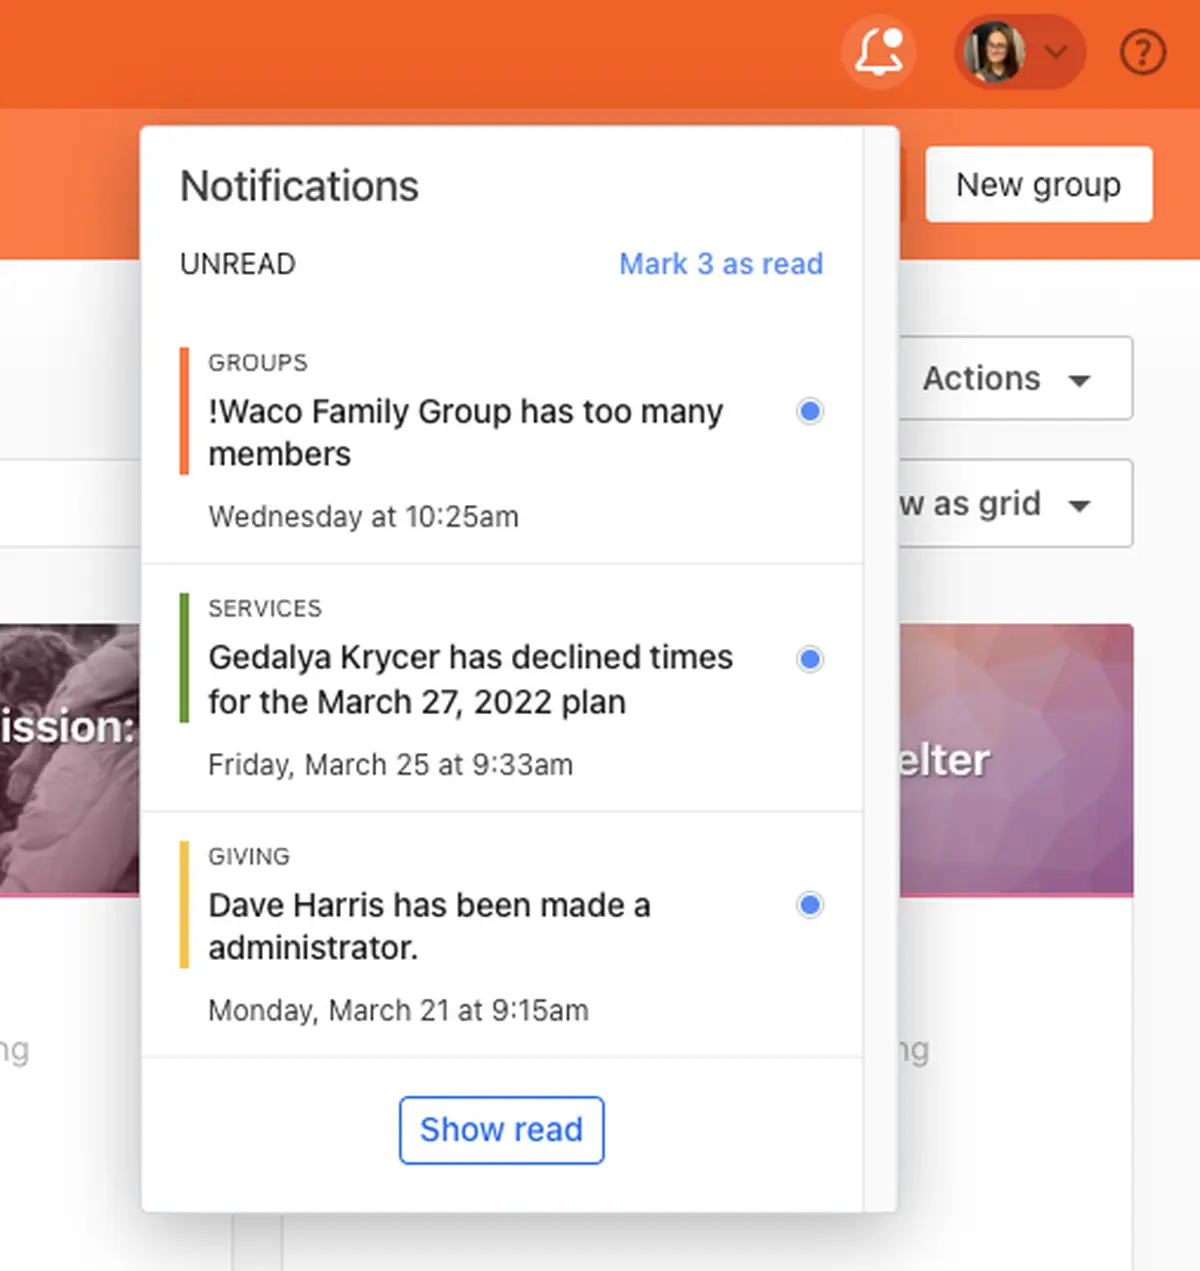Click the green Services color bar
Image resolution: width=1200 pixels, height=1271 pixels.
pyautogui.click(x=184, y=658)
